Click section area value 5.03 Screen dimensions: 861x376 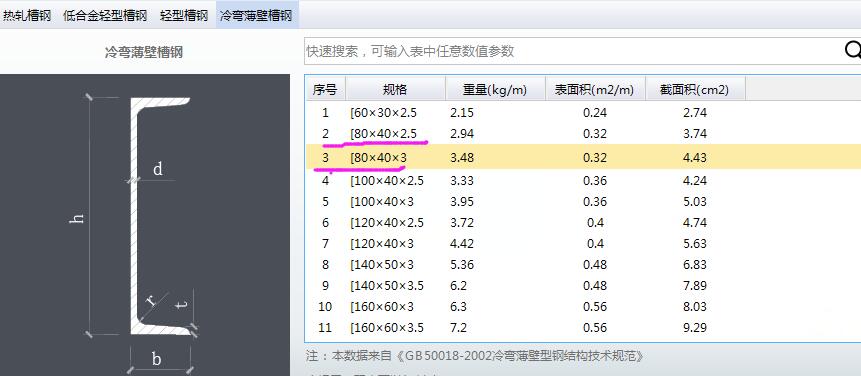coord(695,201)
